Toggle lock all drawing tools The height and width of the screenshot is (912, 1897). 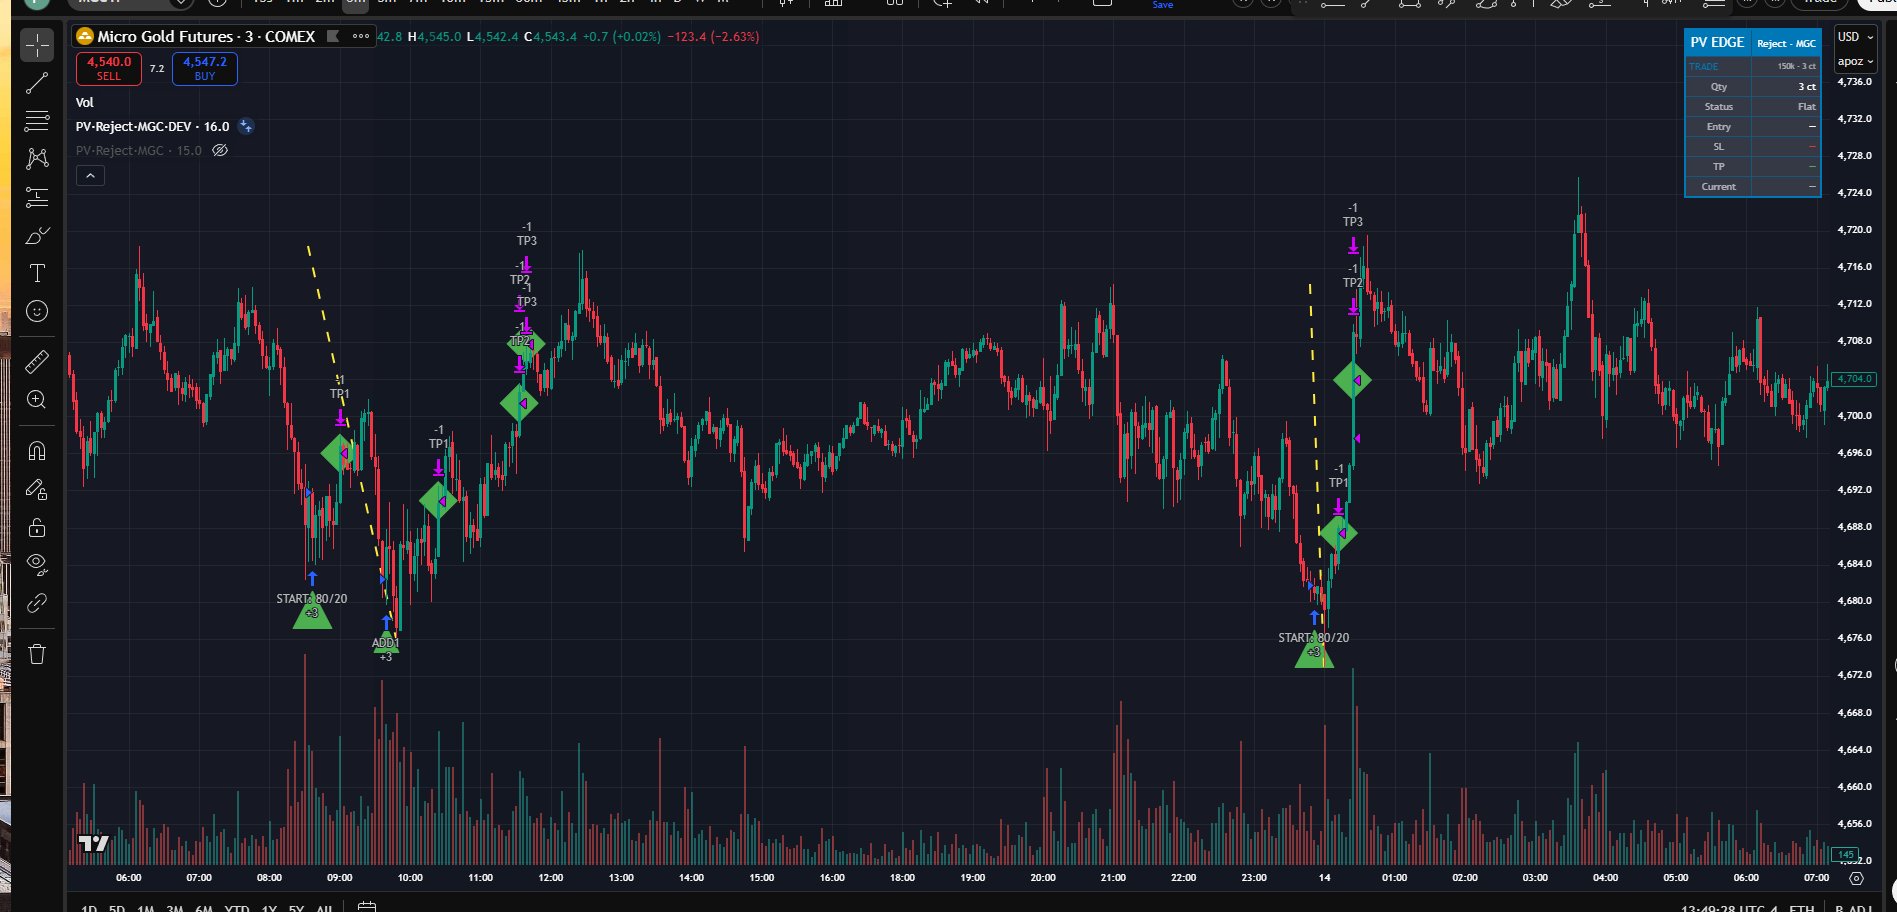pyautogui.click(x=37, y=527)
